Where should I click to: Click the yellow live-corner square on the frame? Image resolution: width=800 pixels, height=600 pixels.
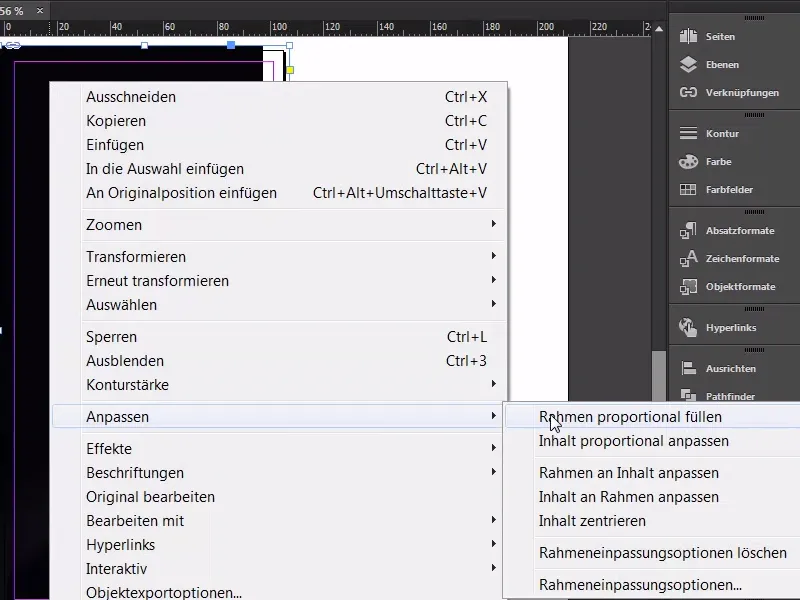pos(290,70)
